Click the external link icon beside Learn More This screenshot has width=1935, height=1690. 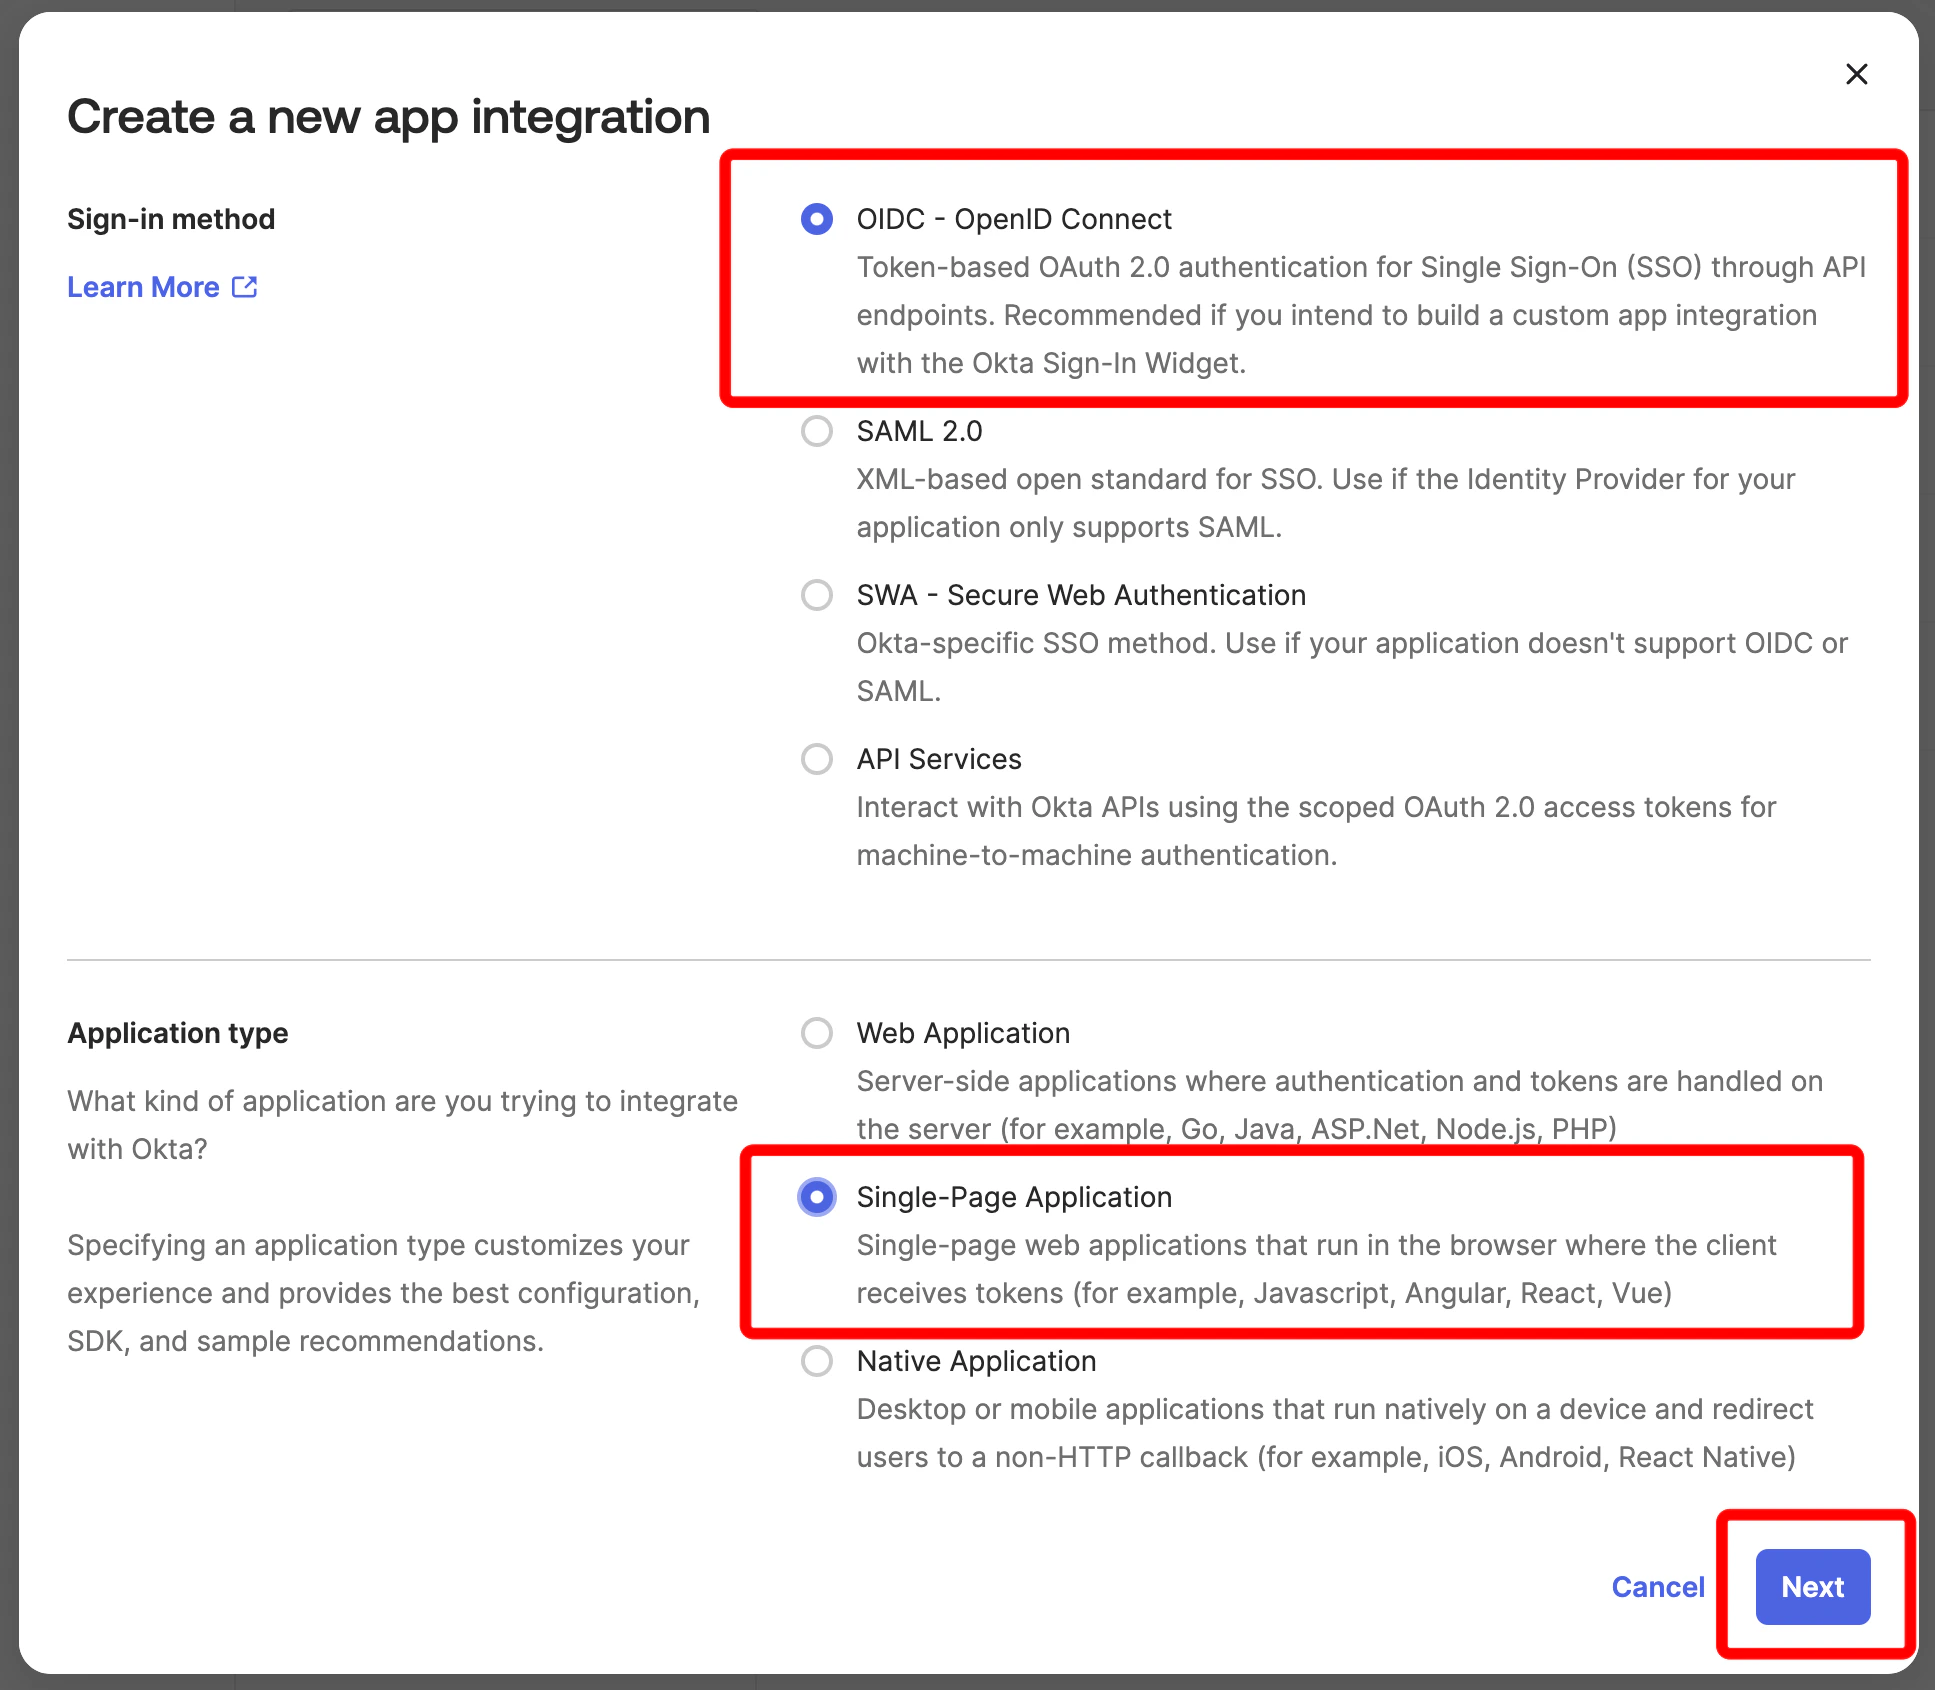point(245,287)
